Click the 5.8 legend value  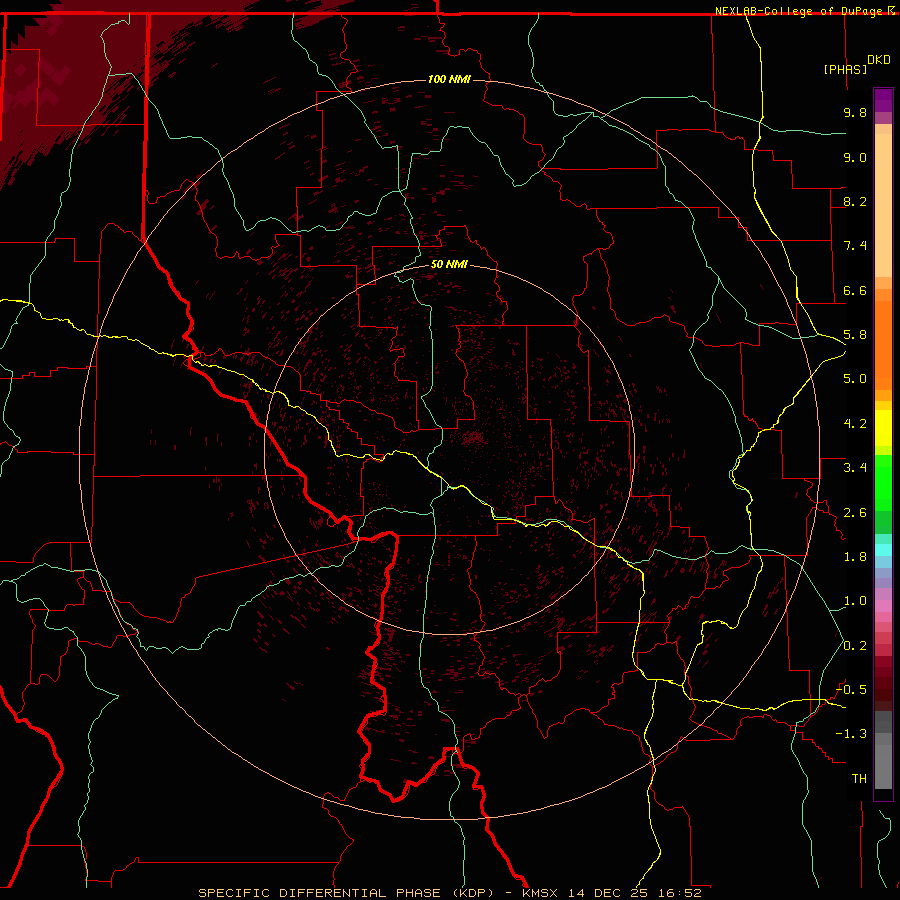point(855,335)
